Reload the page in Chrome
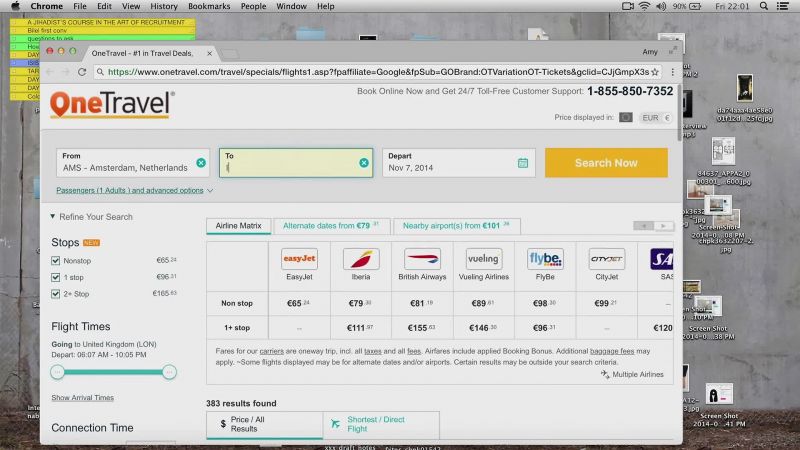This screenshot has width=800, height=450. (x=82, y=72)
